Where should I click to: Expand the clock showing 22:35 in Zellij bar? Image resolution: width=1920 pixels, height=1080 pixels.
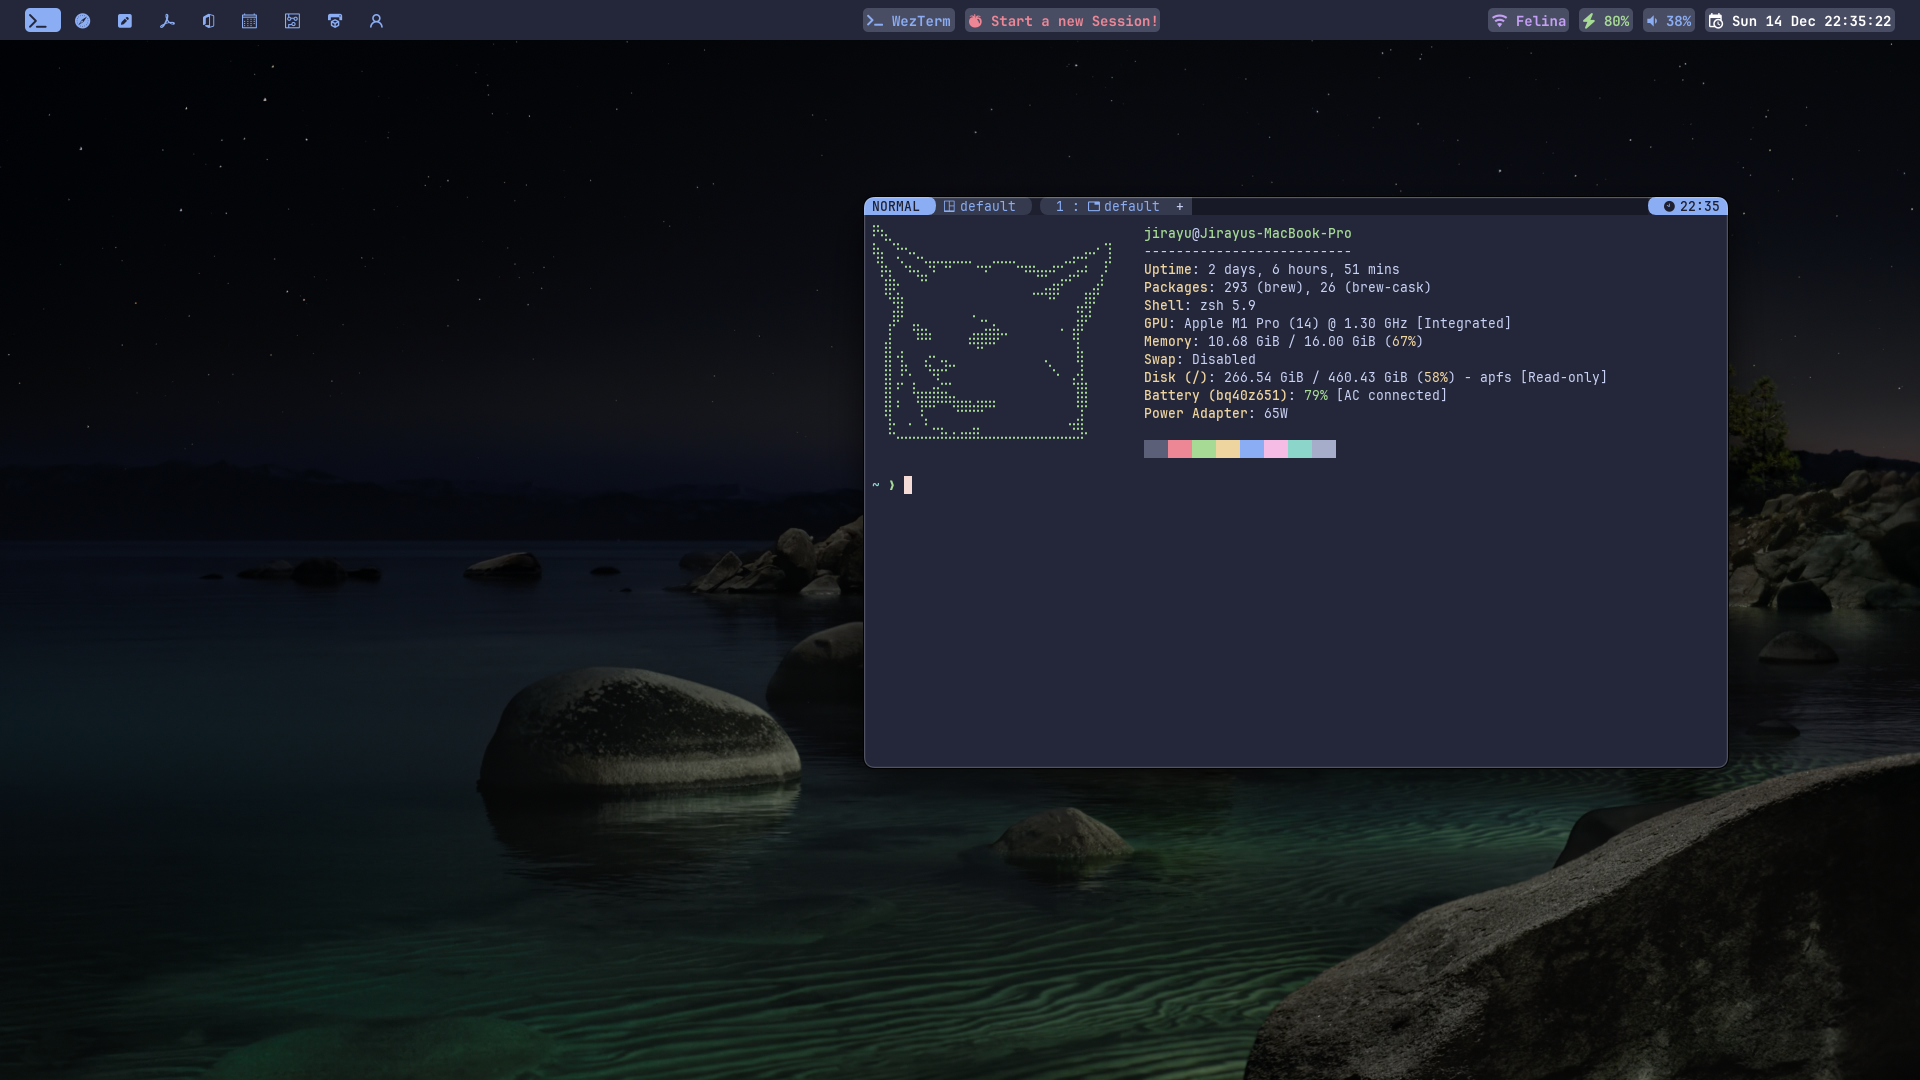coord(1686,206)
